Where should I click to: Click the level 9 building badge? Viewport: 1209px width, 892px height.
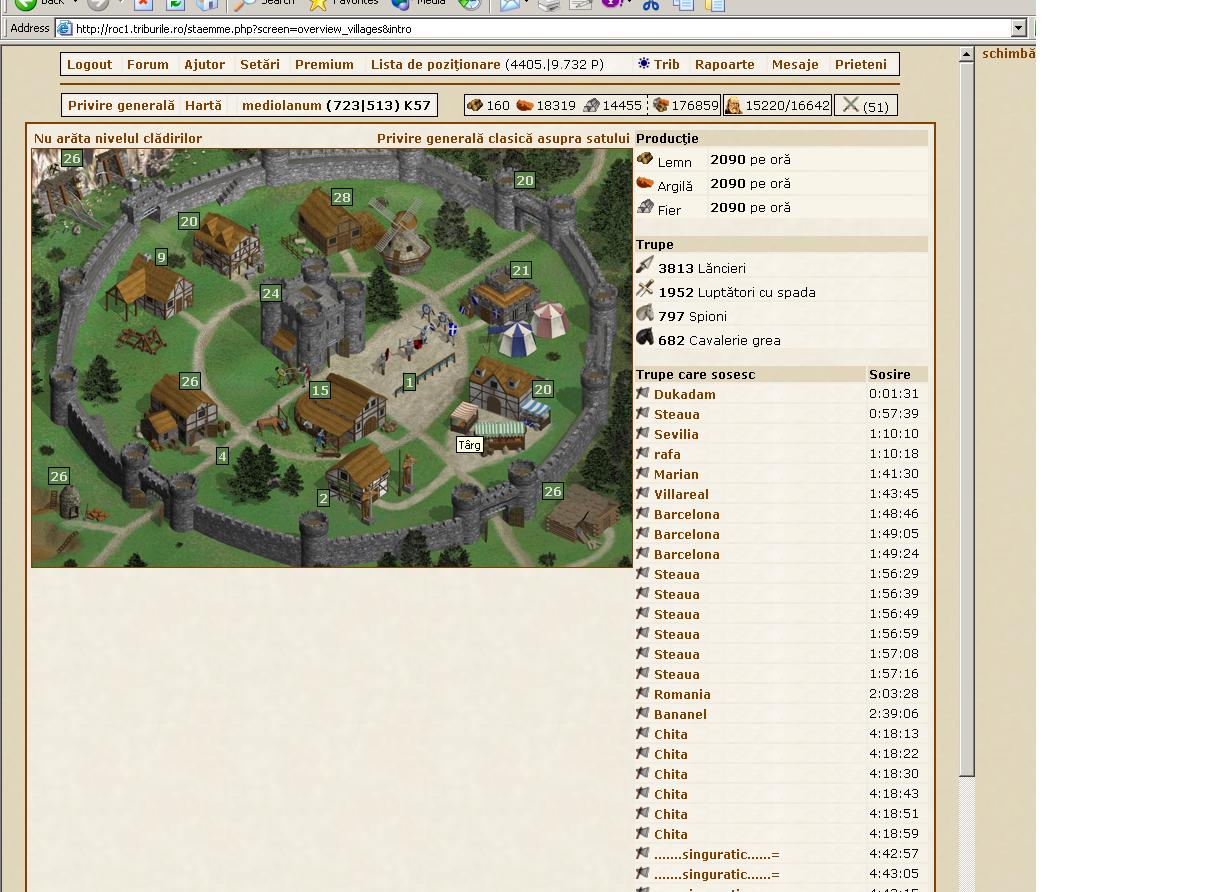[162, 257]
